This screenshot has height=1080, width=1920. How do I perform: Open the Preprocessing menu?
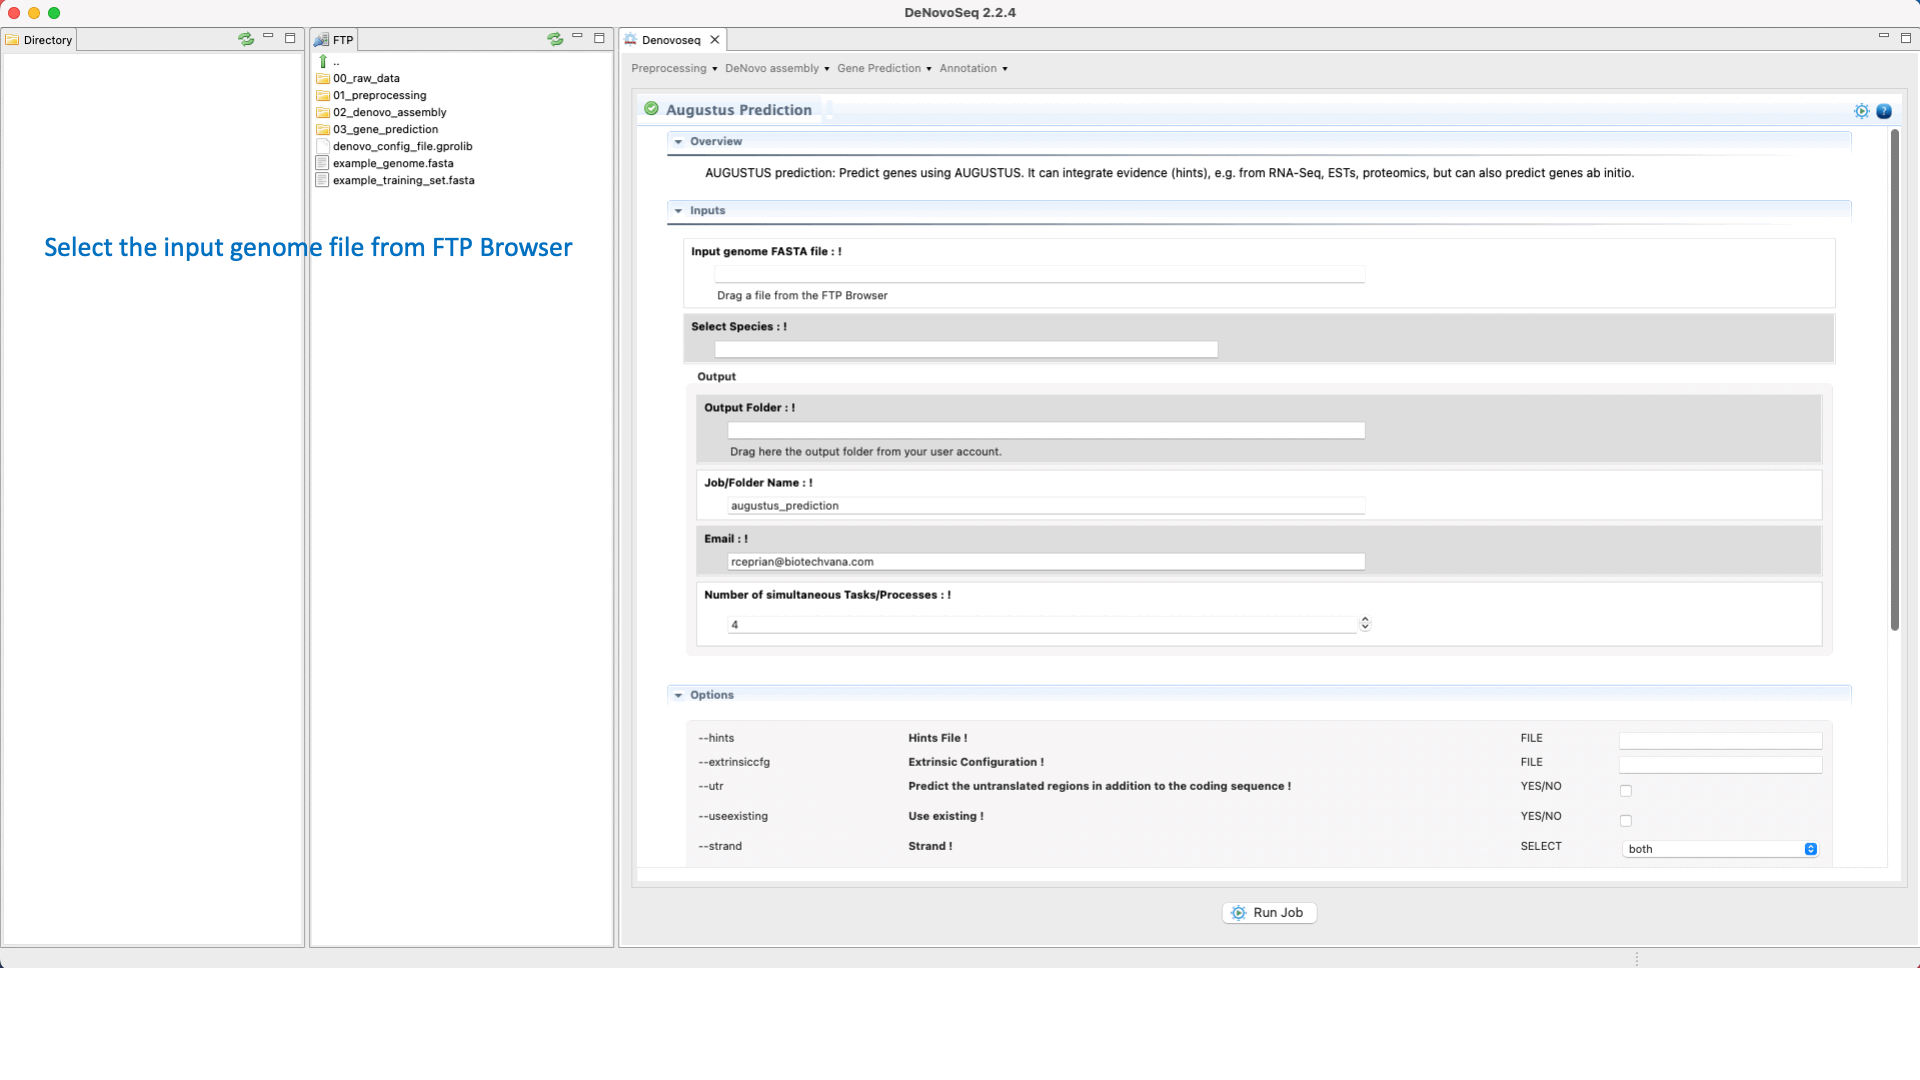click(673, 68)
